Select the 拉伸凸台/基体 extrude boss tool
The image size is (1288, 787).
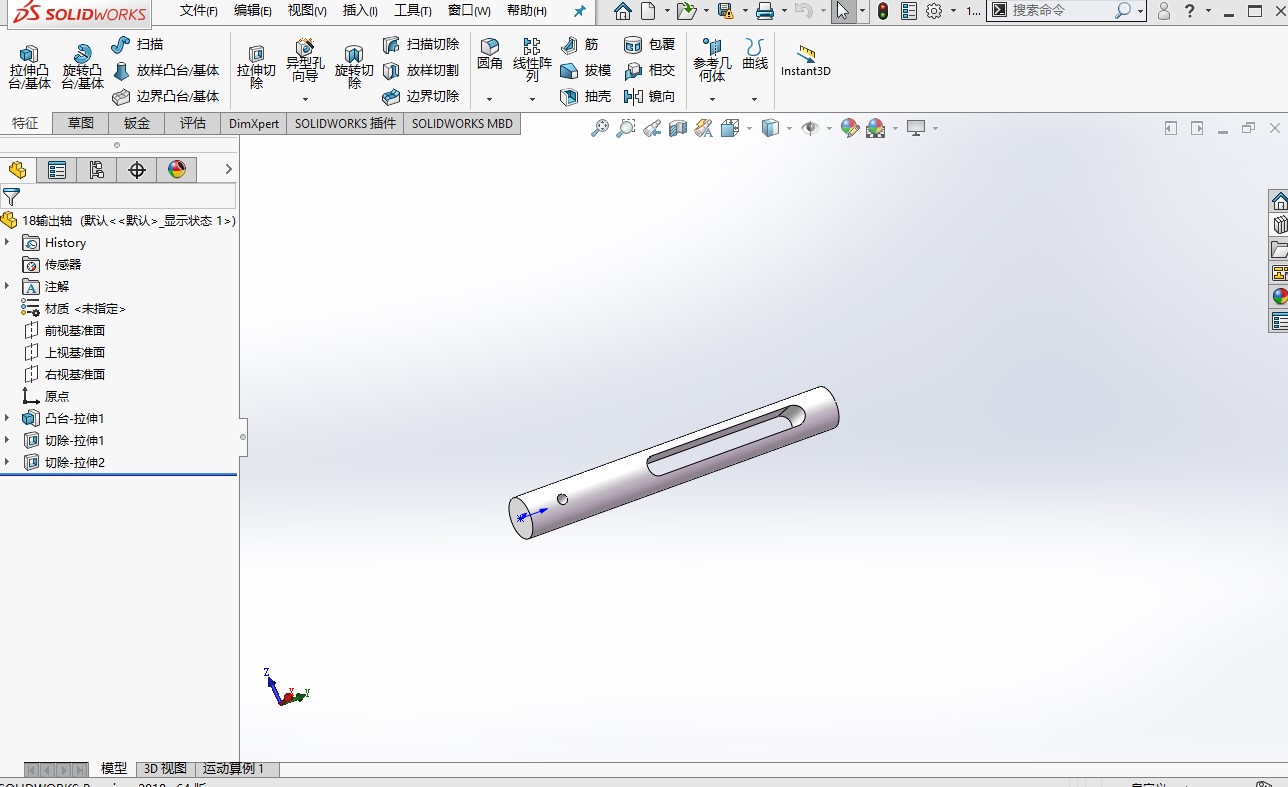29,66
